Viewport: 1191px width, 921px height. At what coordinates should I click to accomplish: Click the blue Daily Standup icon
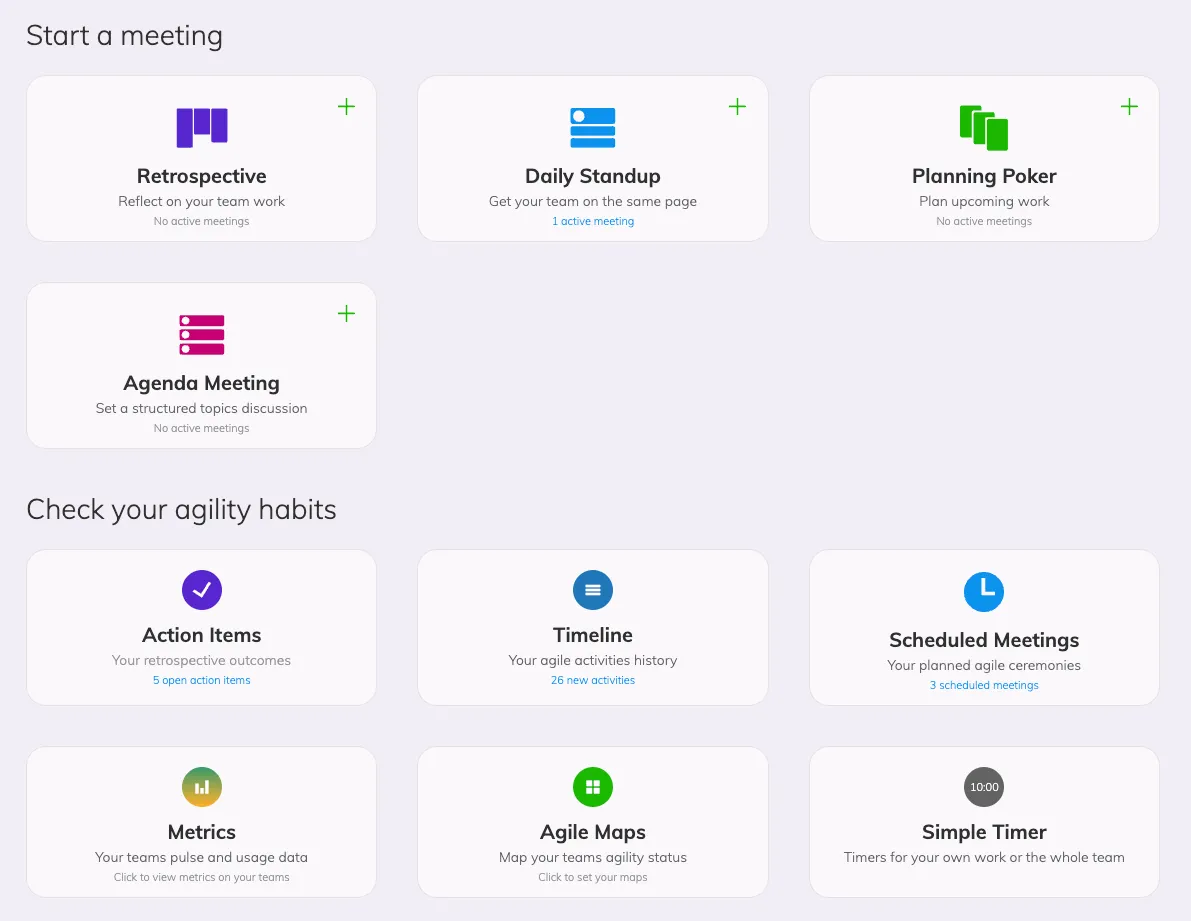pos(592,128)
